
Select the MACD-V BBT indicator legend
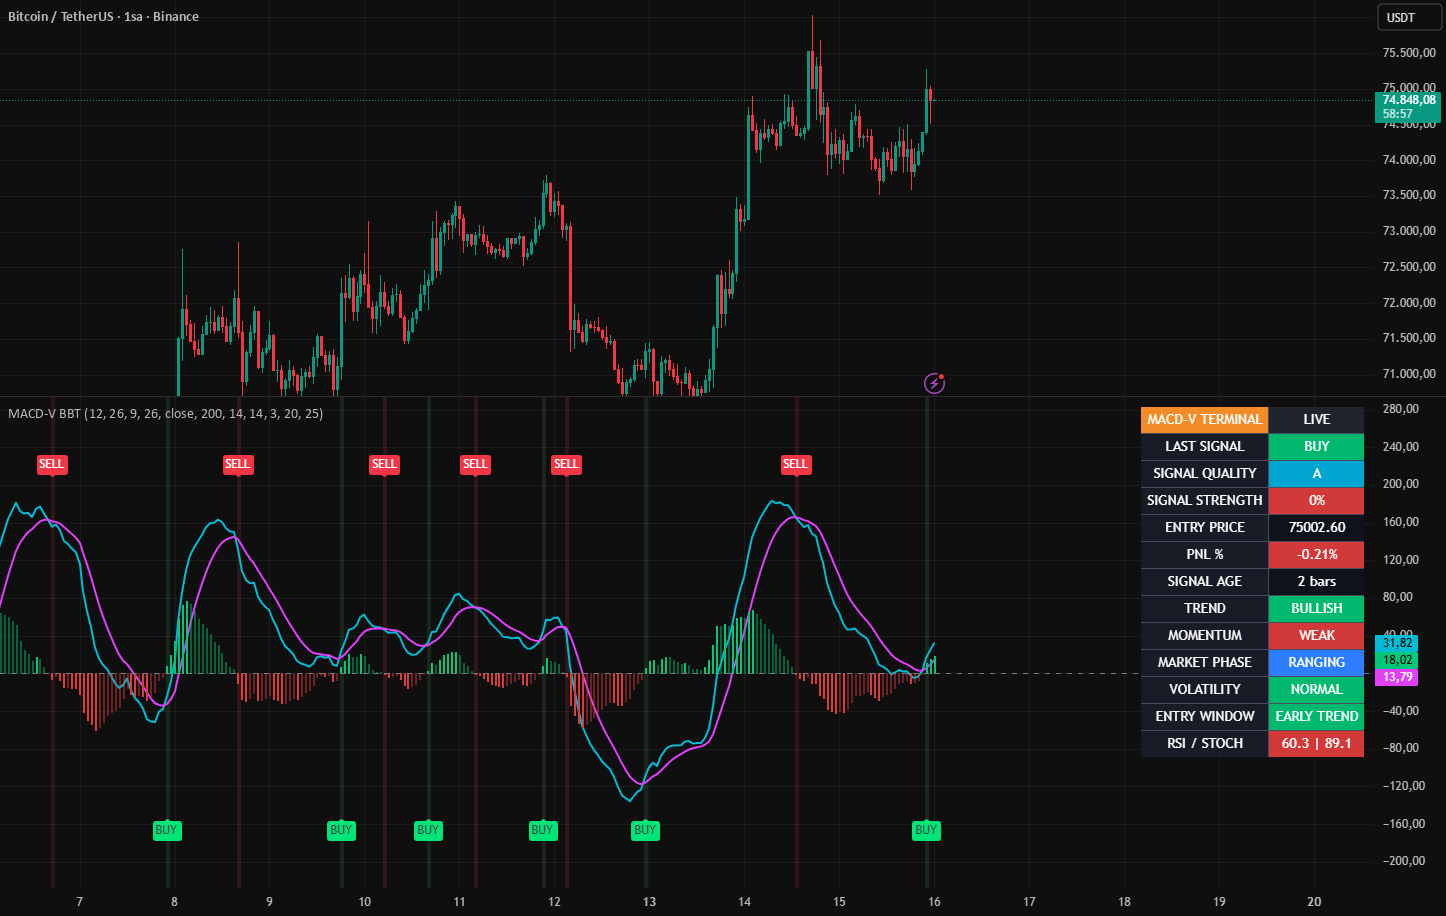tap(165, 413)
